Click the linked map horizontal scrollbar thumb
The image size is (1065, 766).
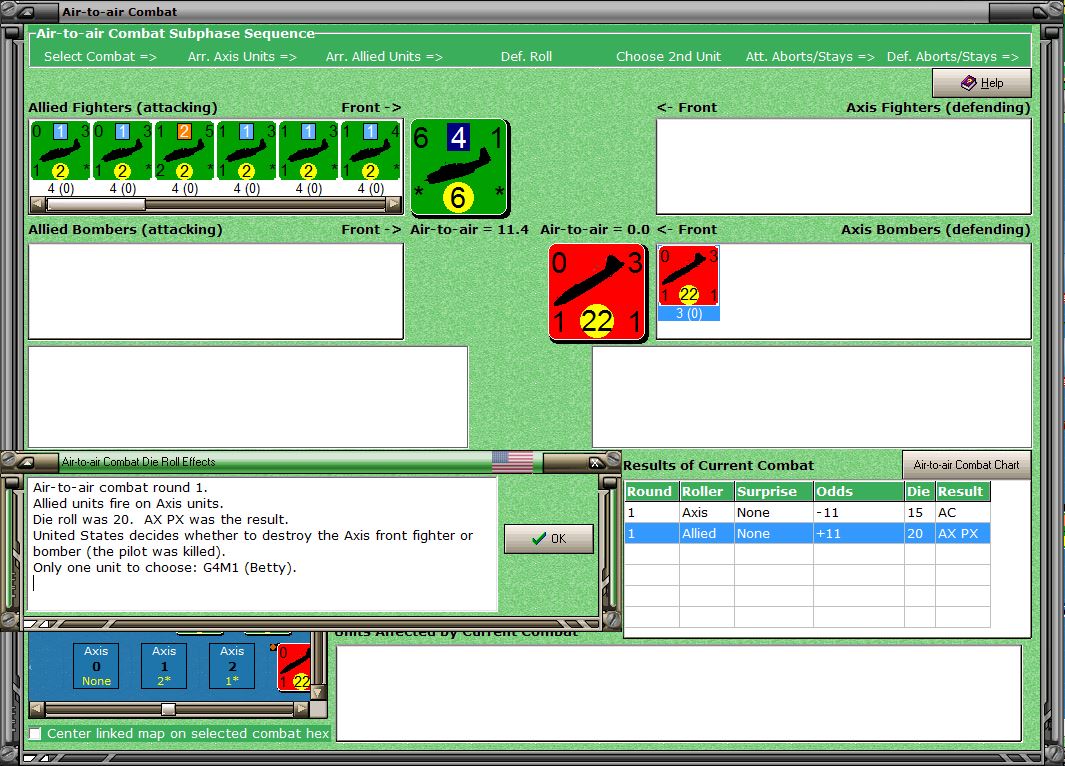pyautogui.click(x=168, y=709)
